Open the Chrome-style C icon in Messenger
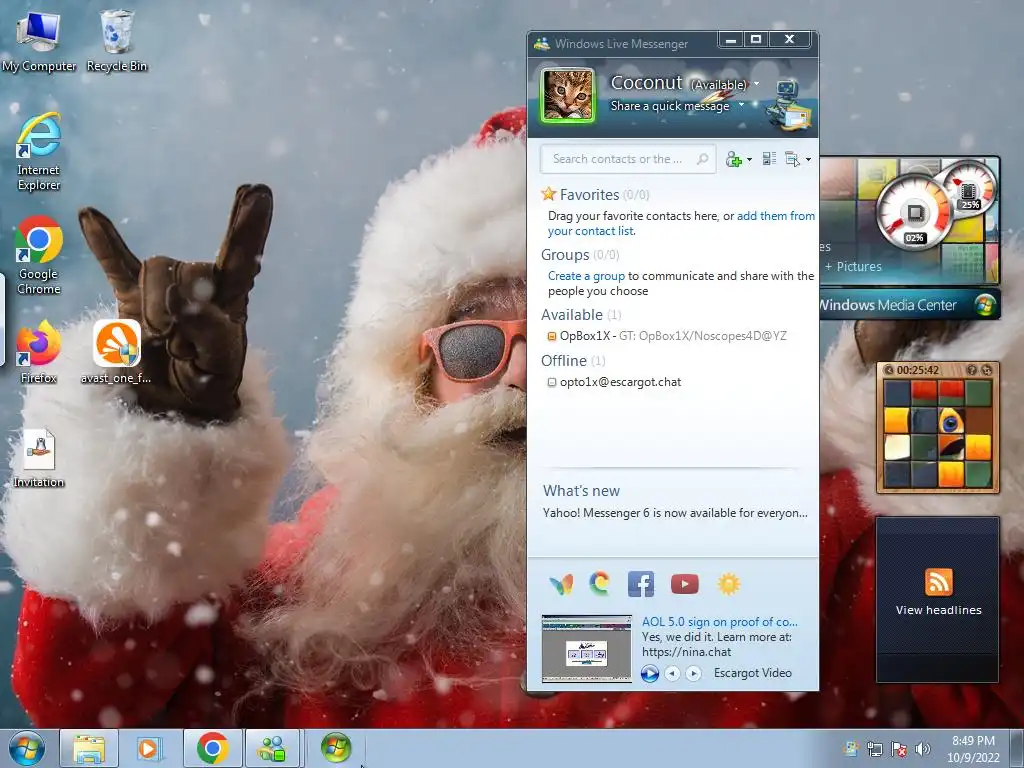 (x=600, y=583)
